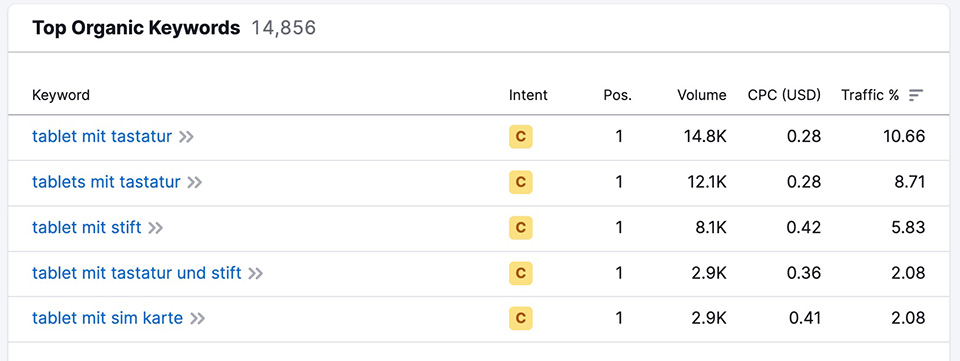Click intent badge C for tablets mit tastatur
960x361 pixels.
tap(520, 182)
